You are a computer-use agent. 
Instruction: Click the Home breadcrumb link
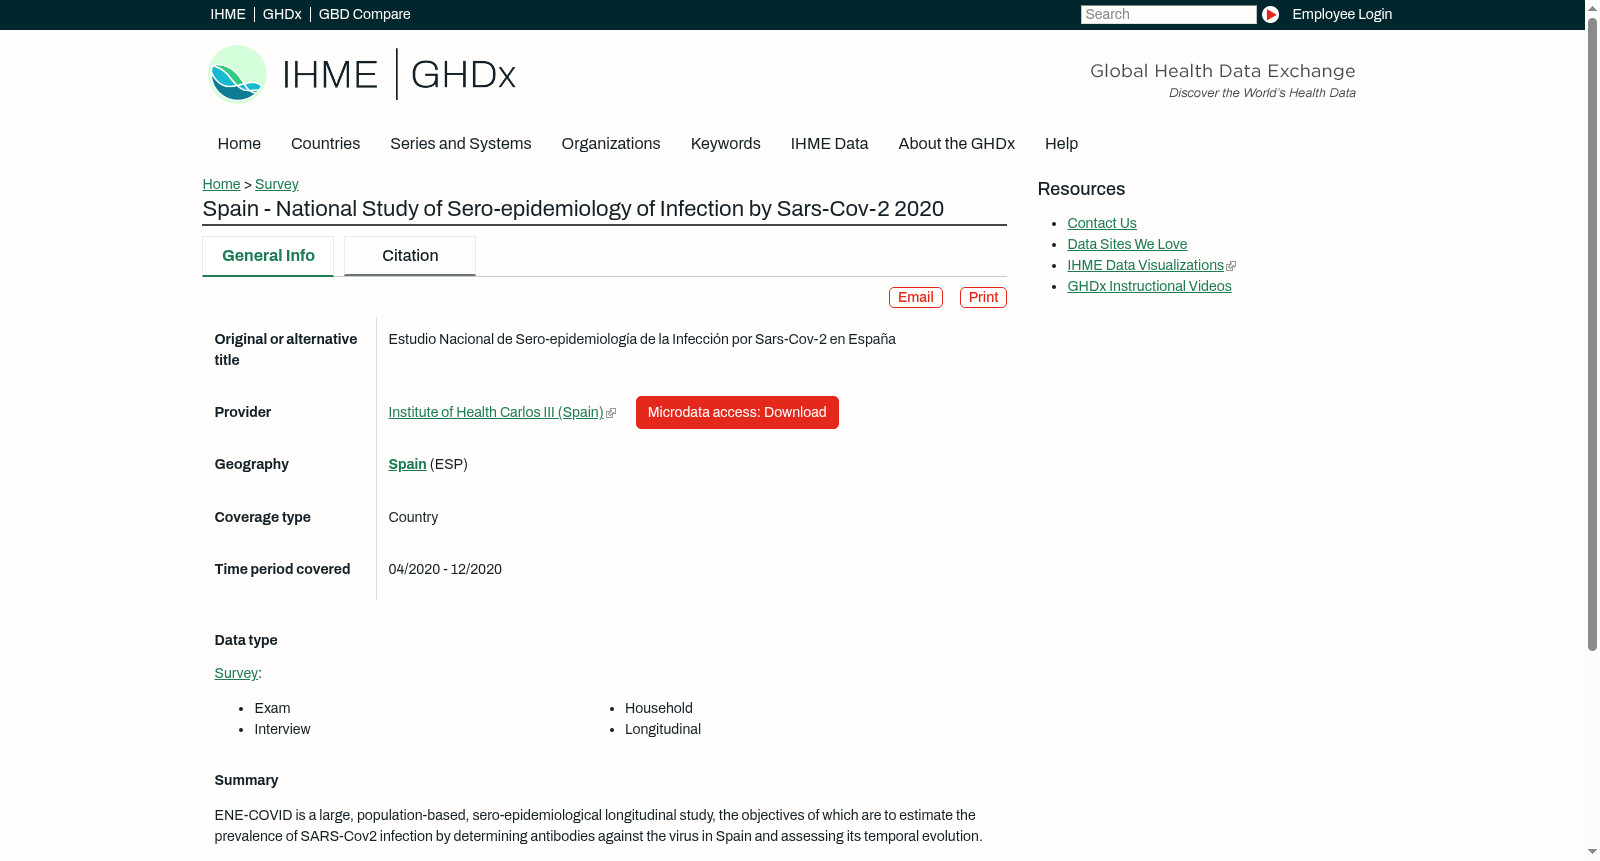pos(221,184)
